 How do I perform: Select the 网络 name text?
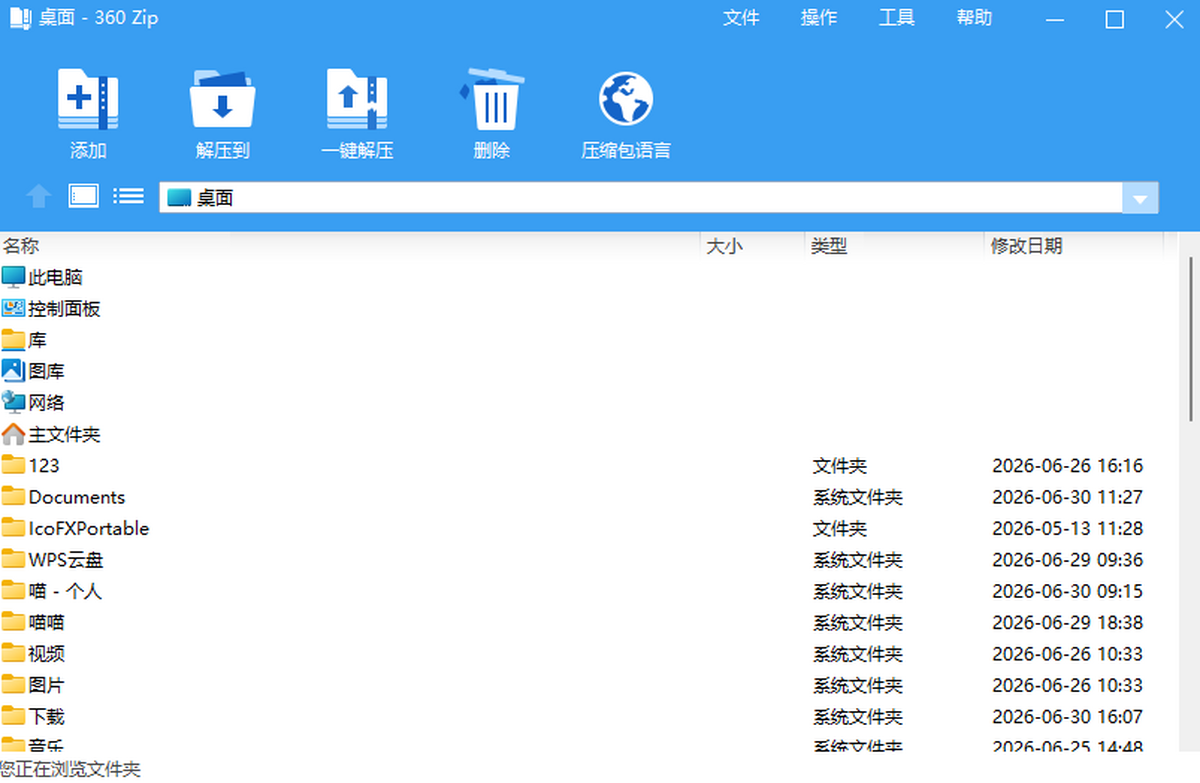pos(47,403)
